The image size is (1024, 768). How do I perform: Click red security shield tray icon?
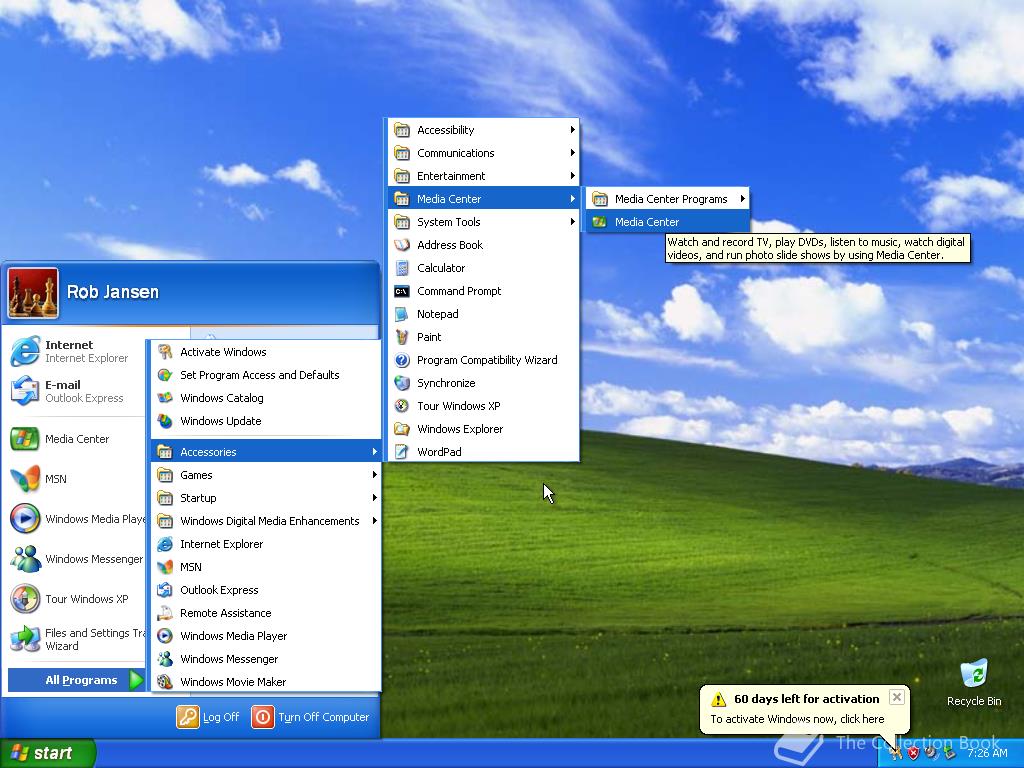coord(913,753)
